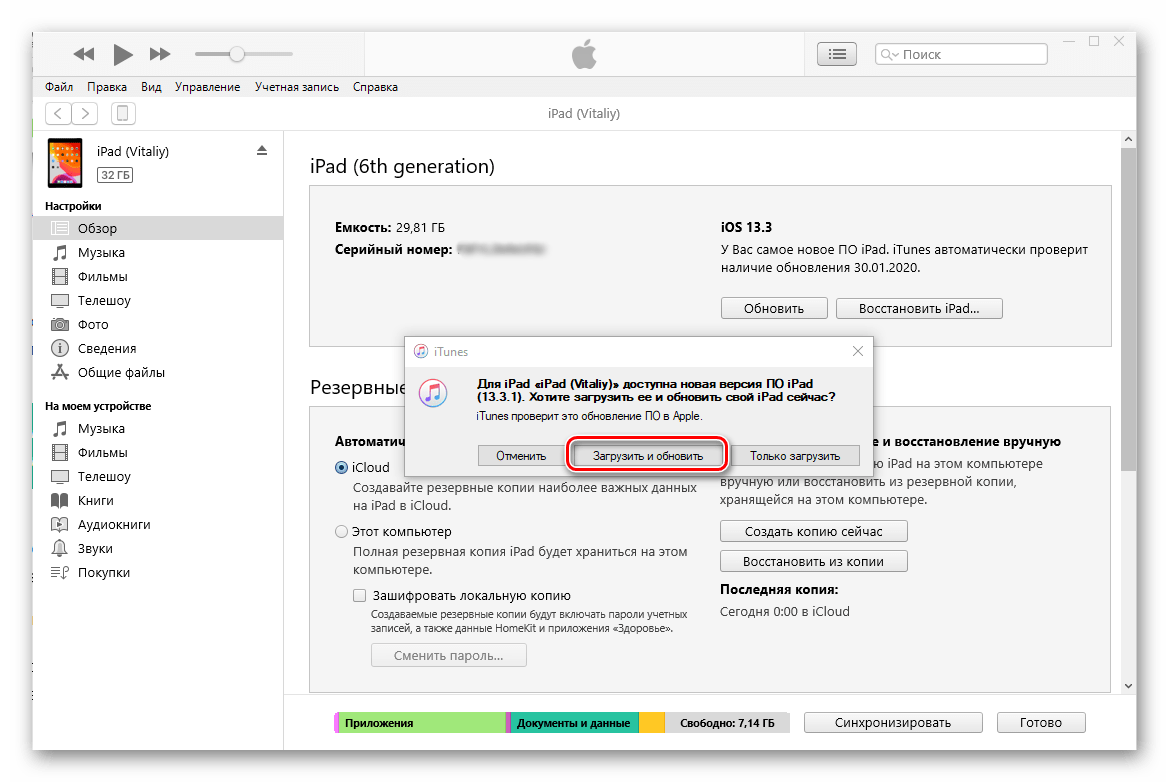The height and width of the screenshot is (782, 1169).
Task: Click Документы и данные storage segment
Action: click(574, 722)
